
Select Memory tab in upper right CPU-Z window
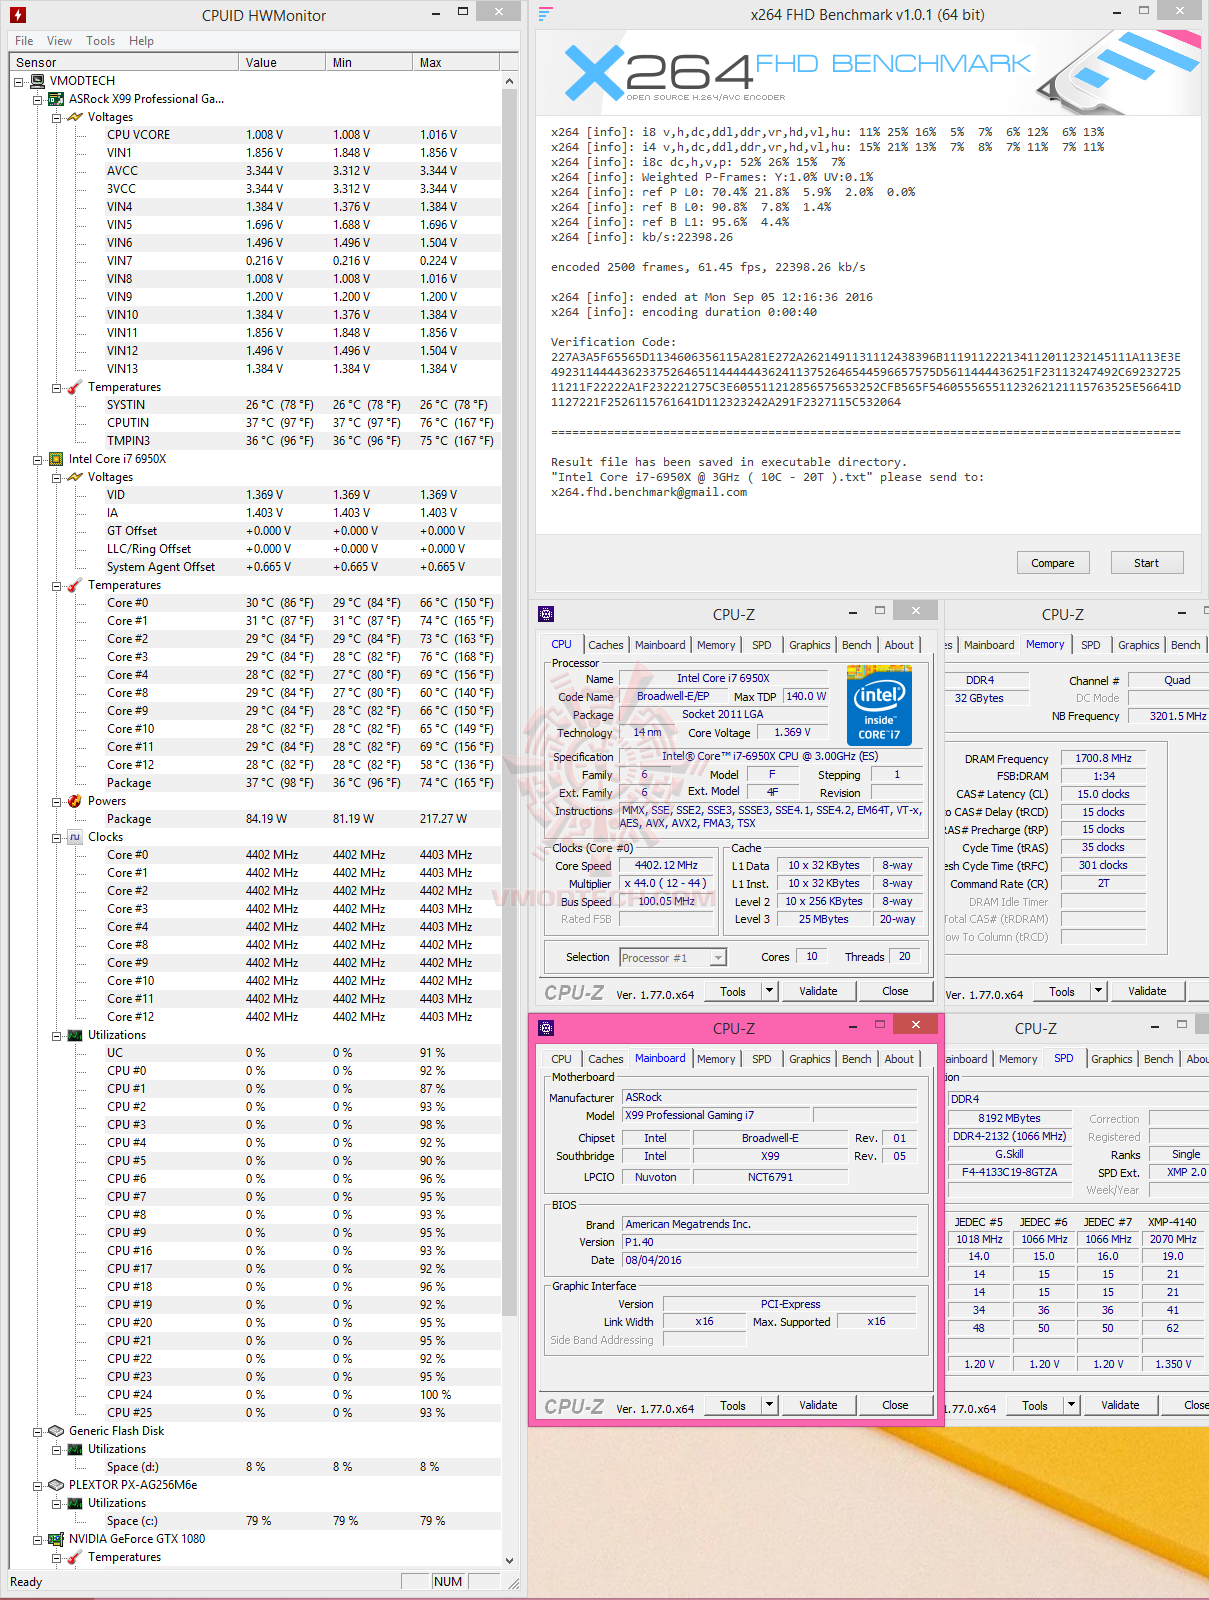(1045, 644)
